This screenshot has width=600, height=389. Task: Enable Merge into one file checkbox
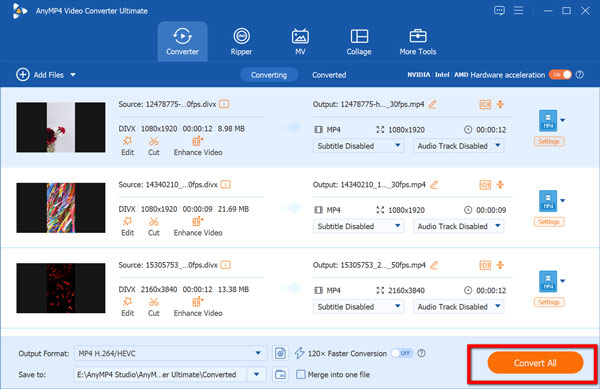[301, 374]
